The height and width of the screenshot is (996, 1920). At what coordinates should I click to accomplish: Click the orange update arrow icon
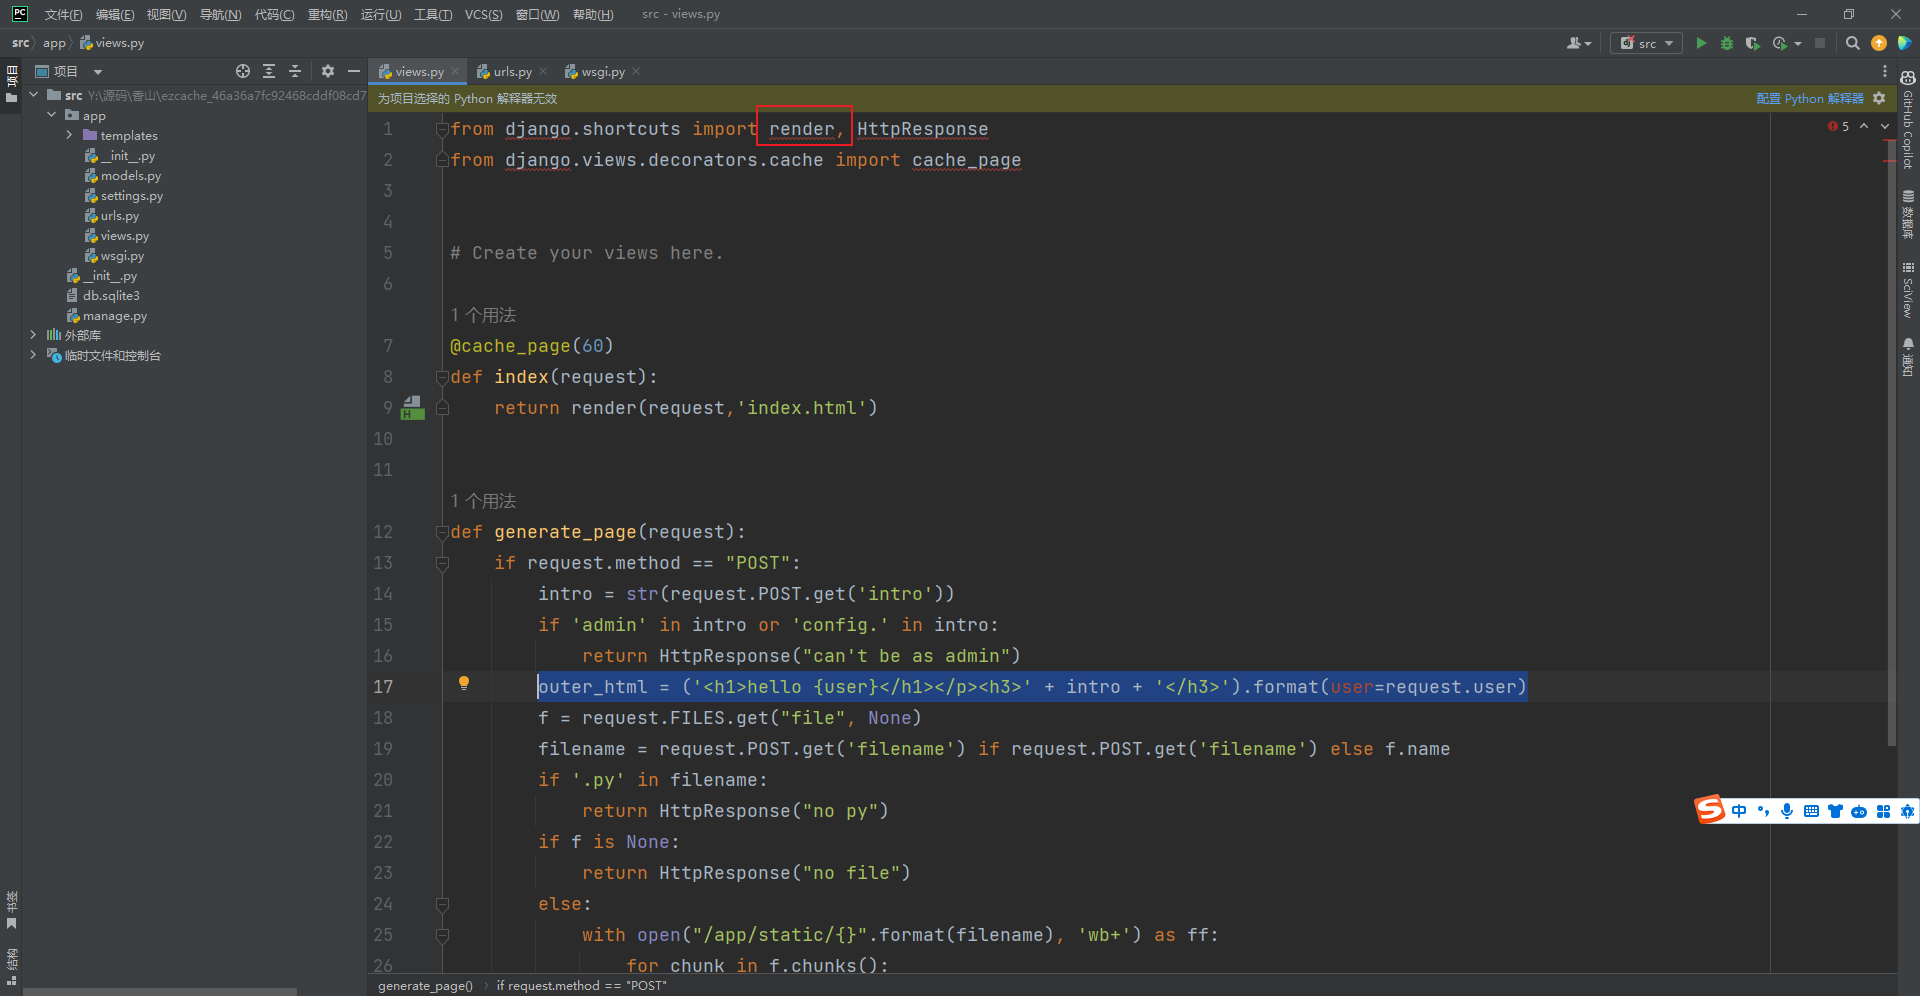(x=1878, y=43)
